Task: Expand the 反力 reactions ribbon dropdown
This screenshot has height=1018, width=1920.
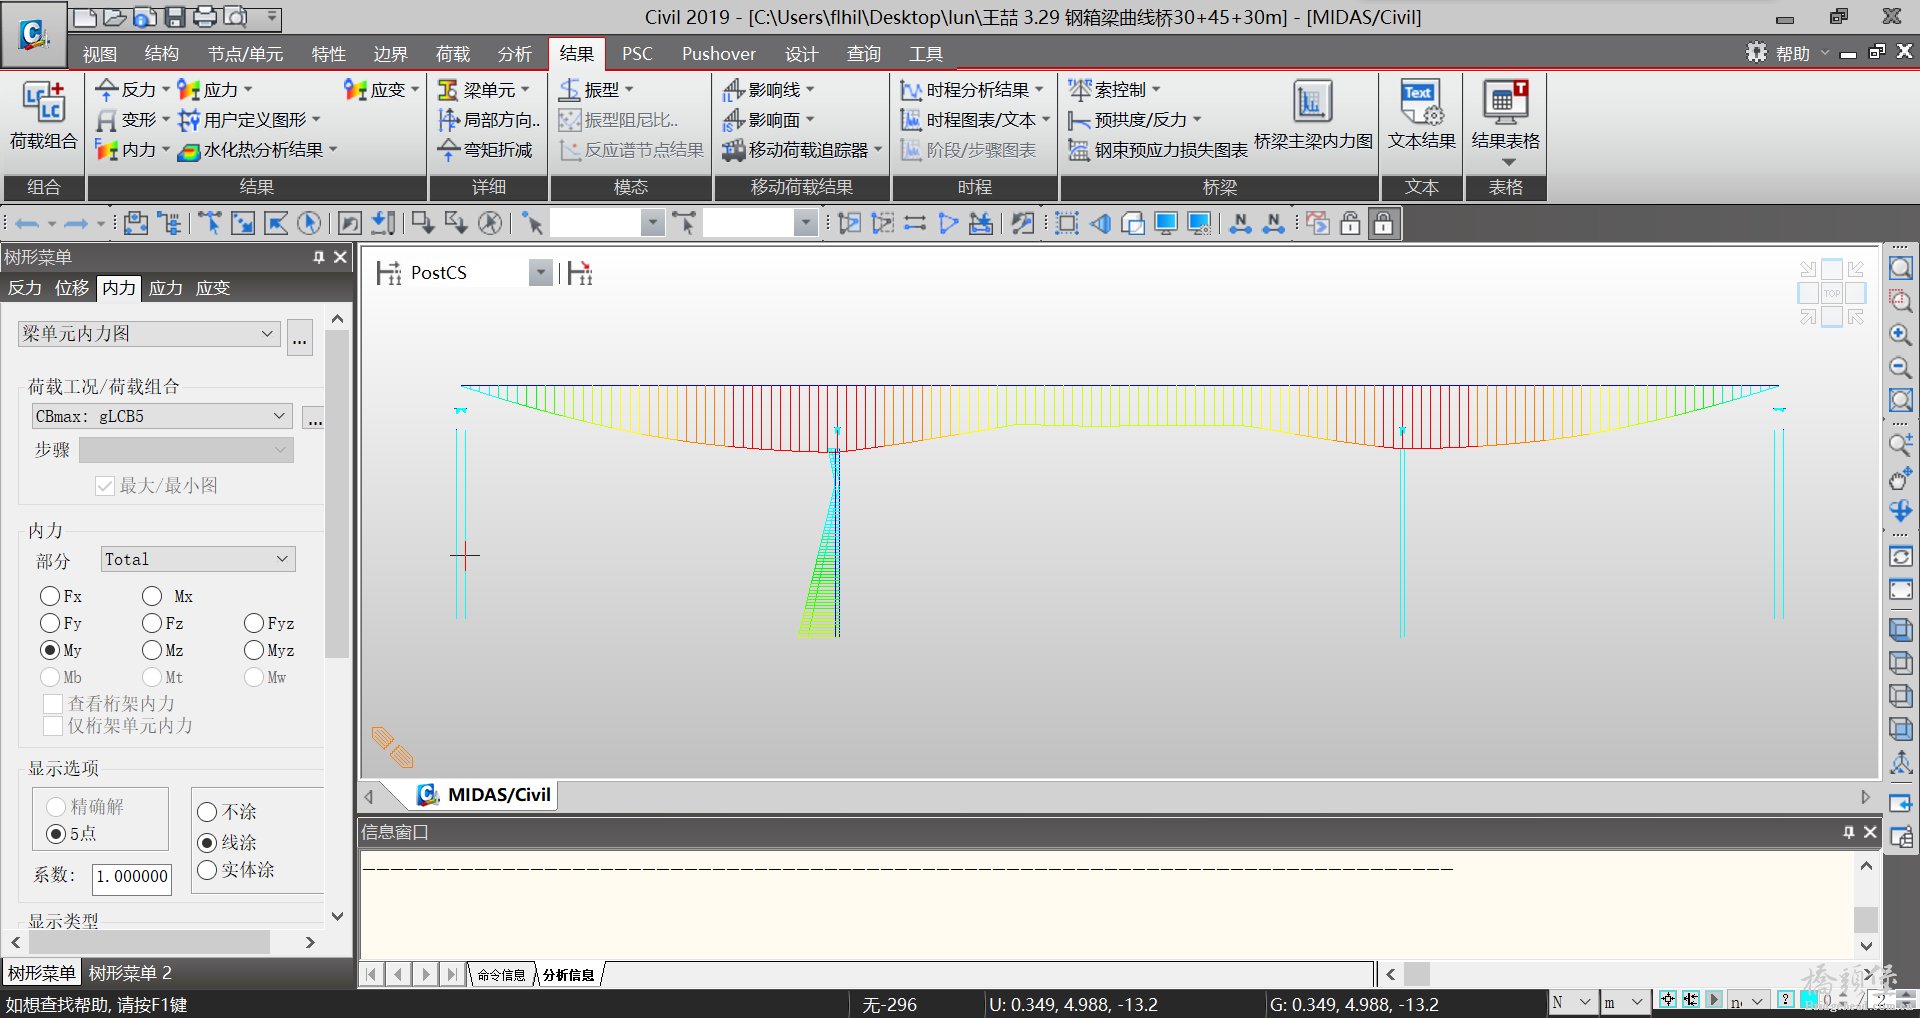Action: click(165, 90)
